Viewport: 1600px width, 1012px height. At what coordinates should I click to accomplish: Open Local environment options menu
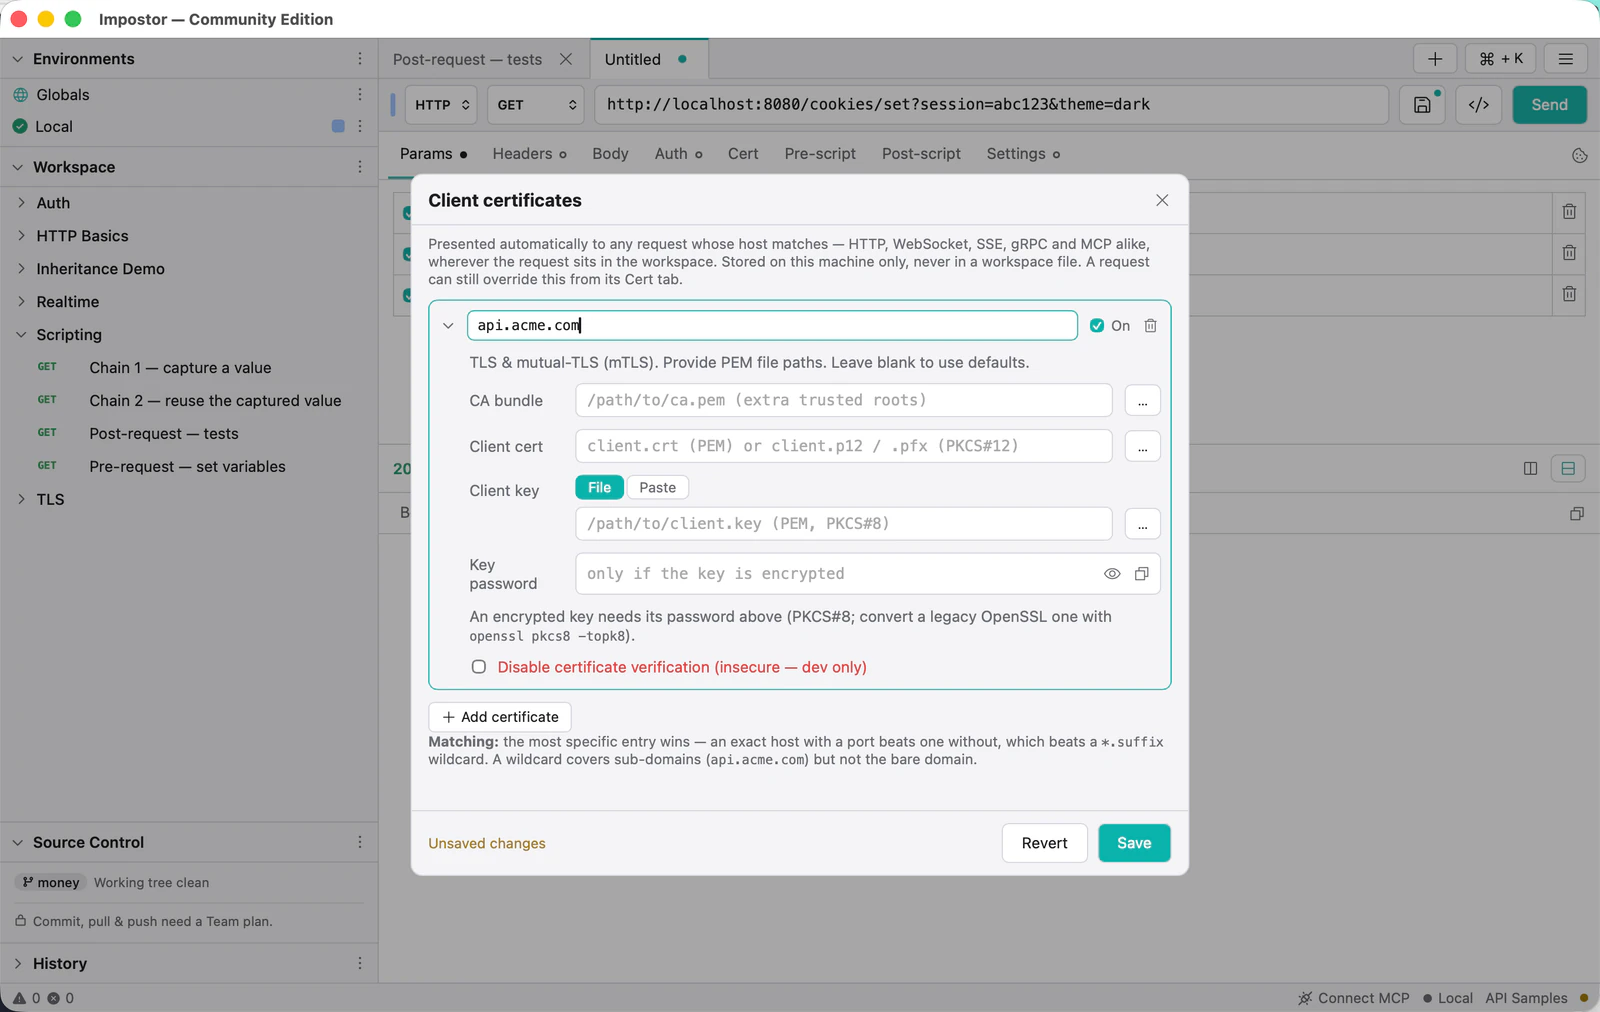[360, 126]
